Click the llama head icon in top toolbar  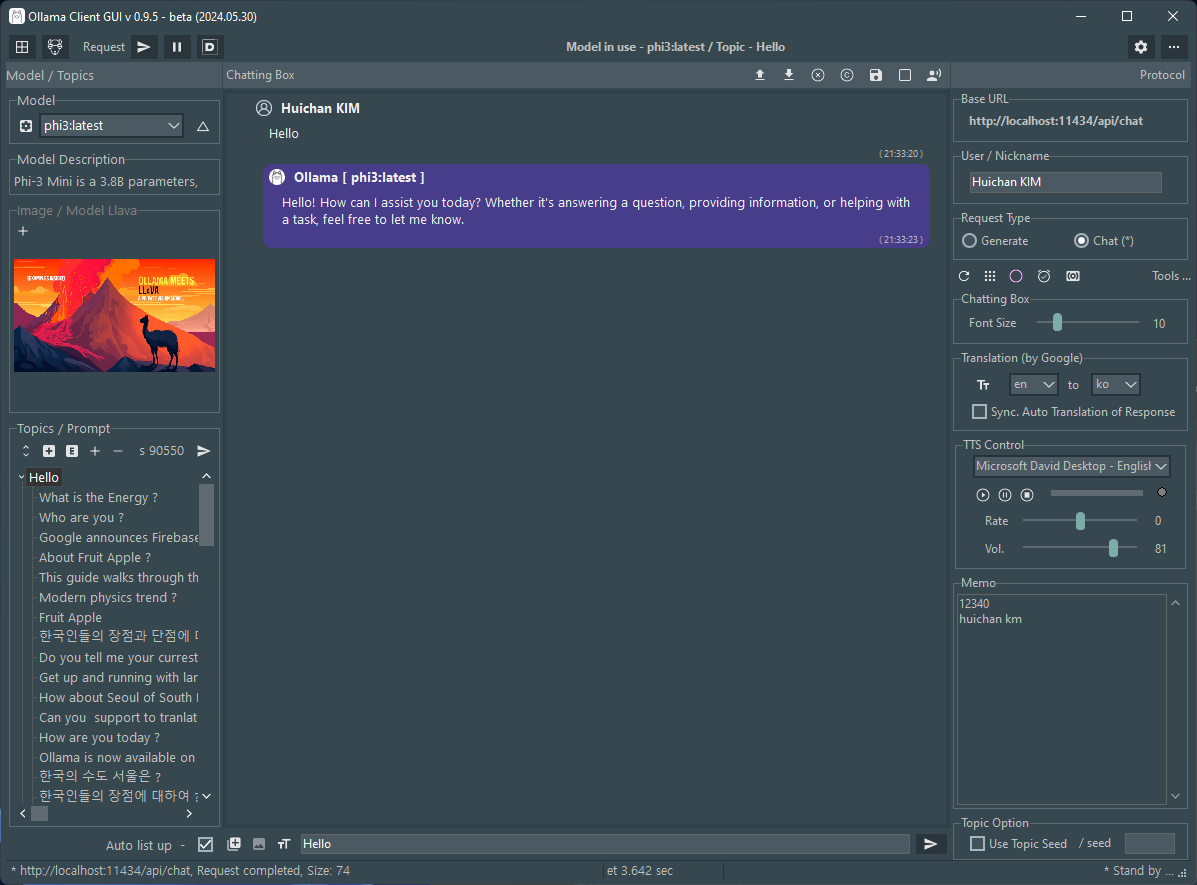55,47
